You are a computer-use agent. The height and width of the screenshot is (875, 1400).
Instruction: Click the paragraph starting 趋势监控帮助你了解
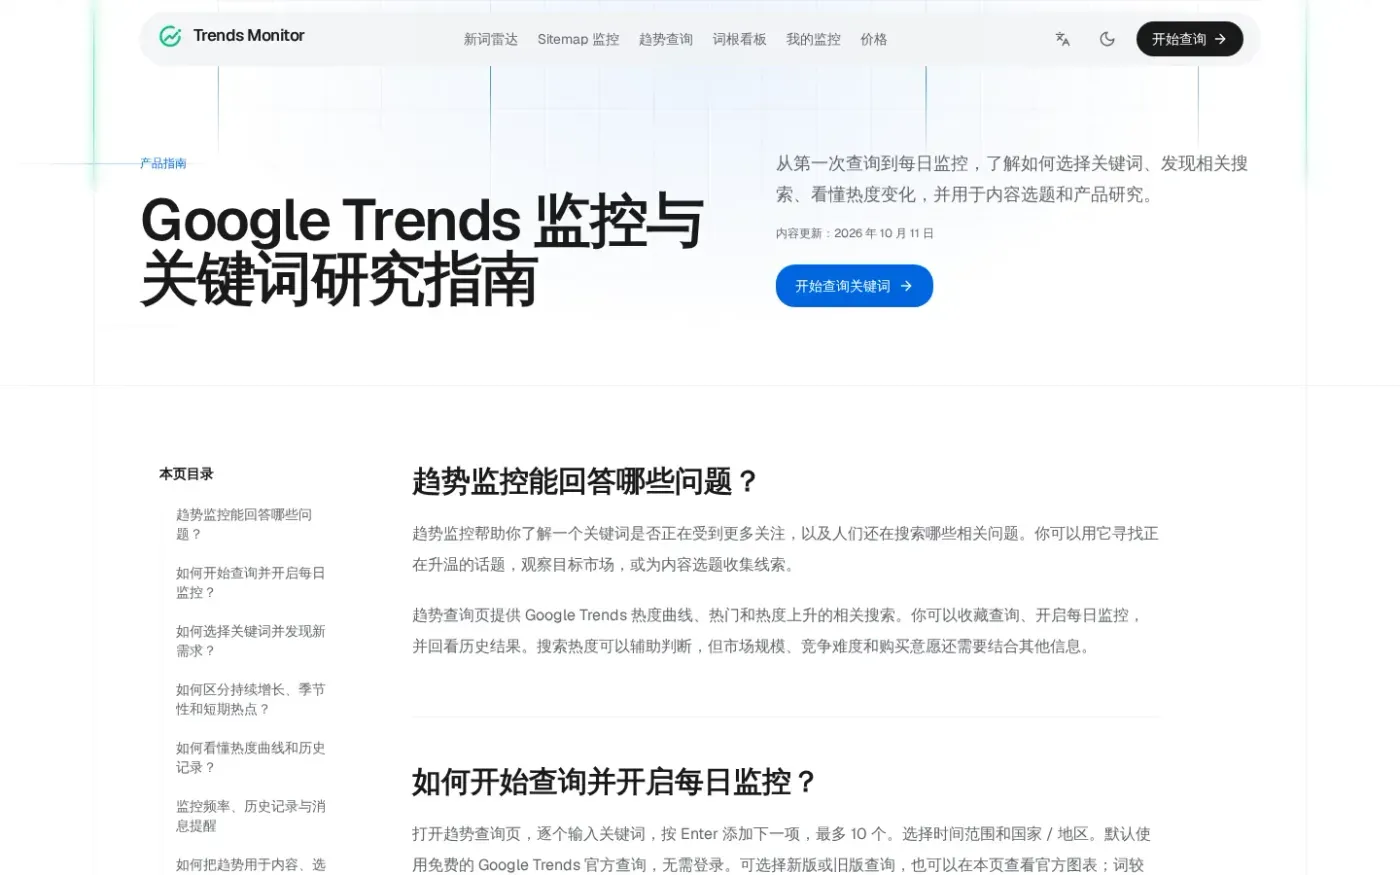[x=785, y=549]
